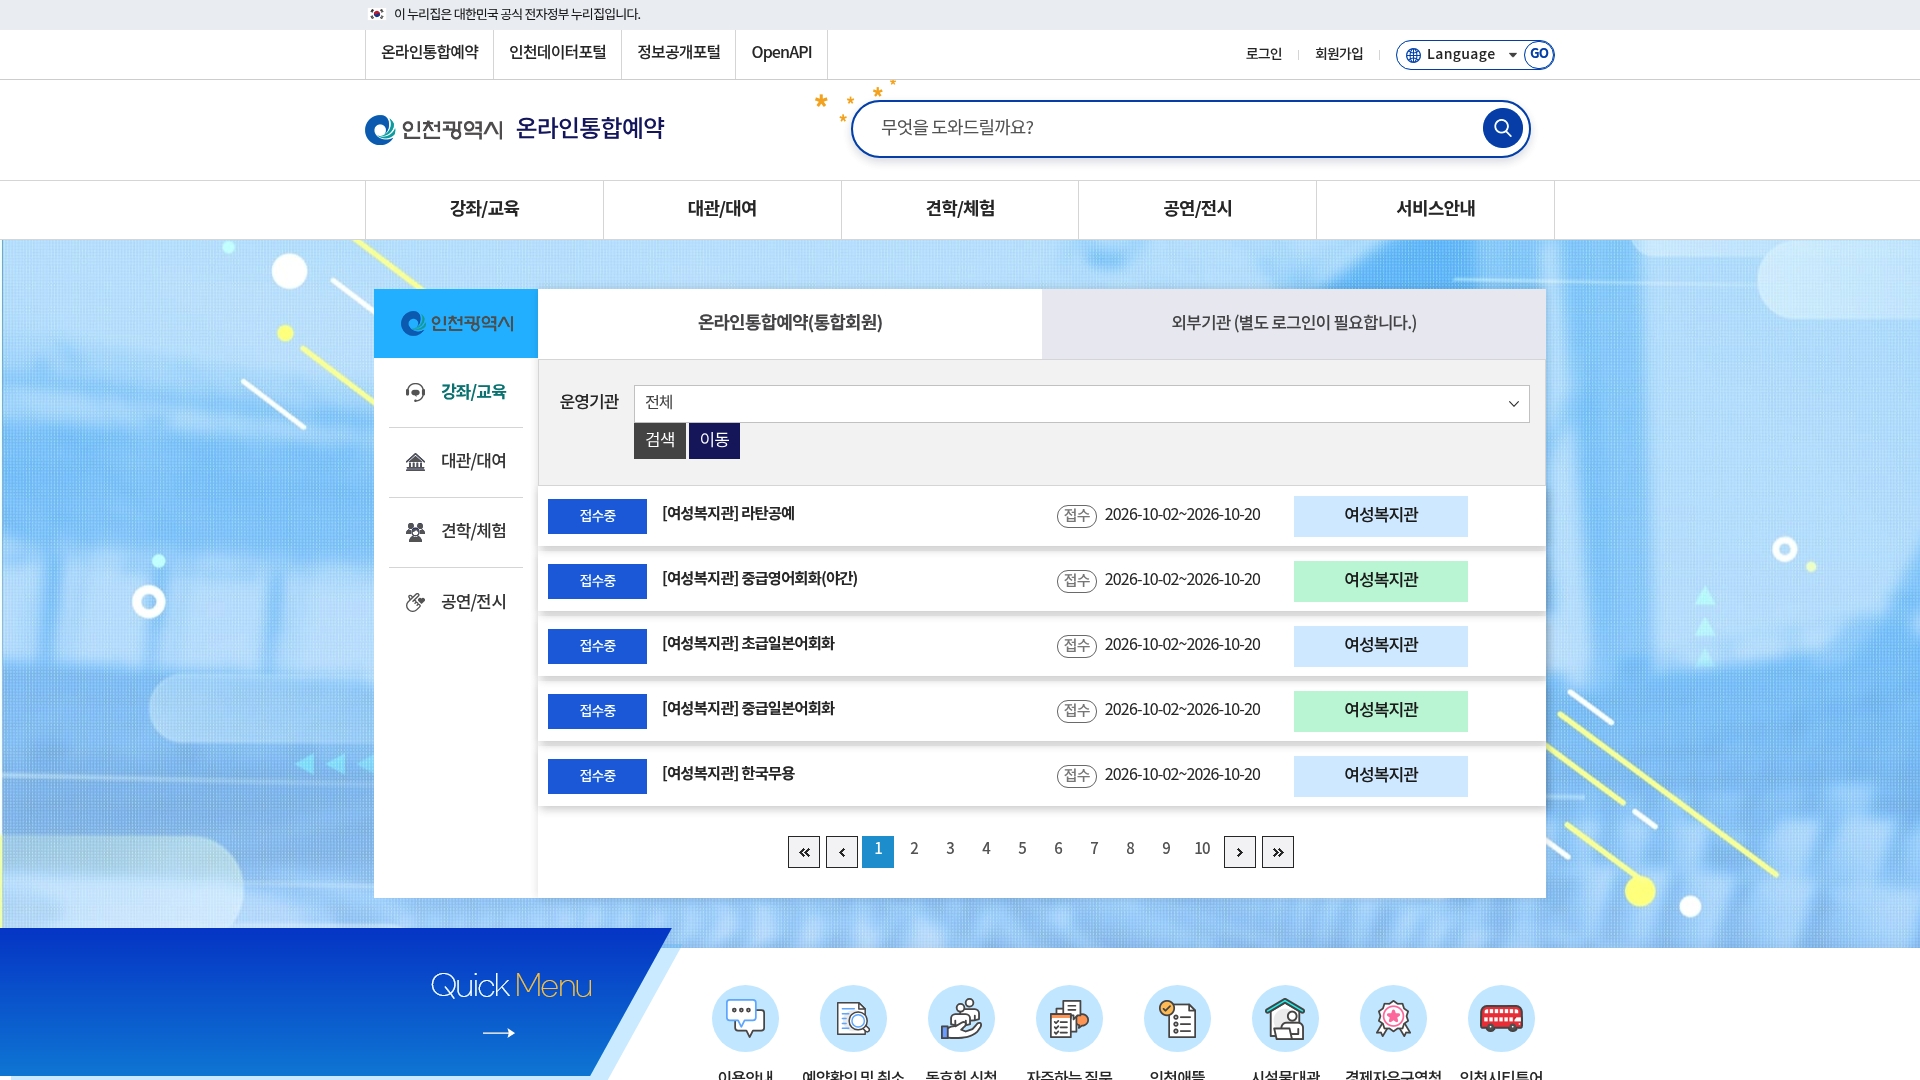Go to previous page with single-left arrow
1920x1080 pixels.
point(842,852)
